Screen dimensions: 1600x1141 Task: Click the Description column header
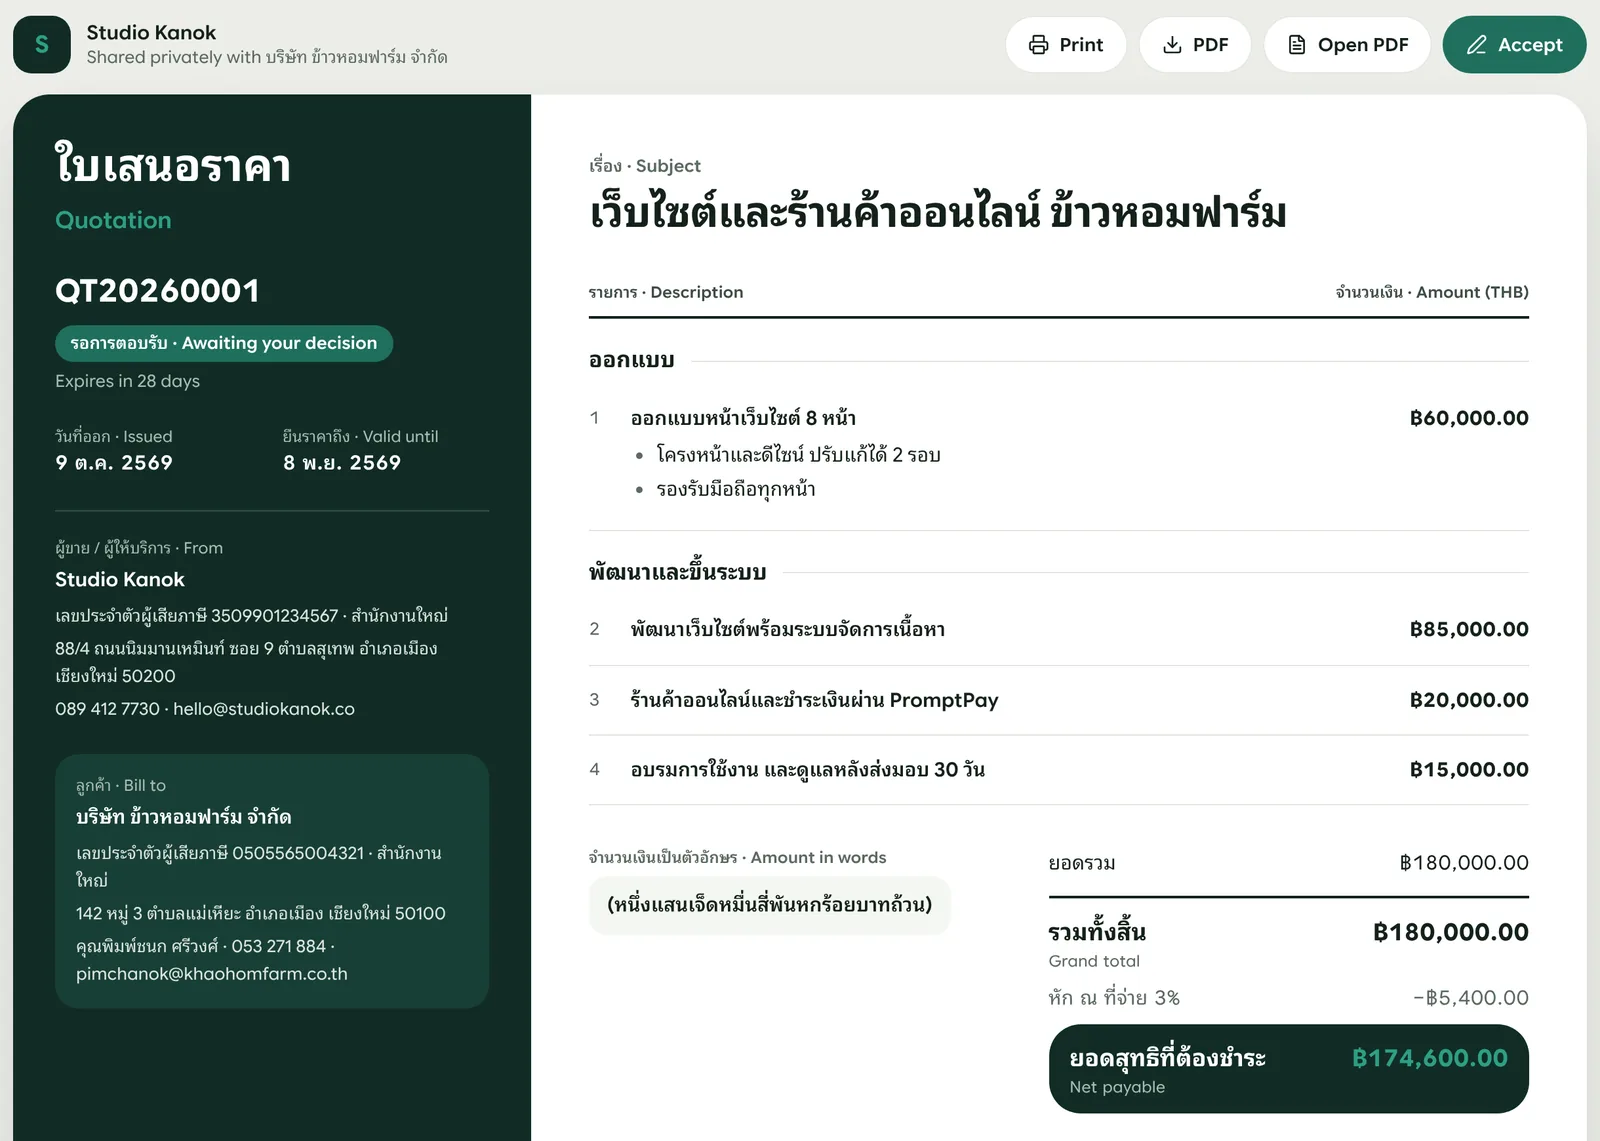click(666, 292)
